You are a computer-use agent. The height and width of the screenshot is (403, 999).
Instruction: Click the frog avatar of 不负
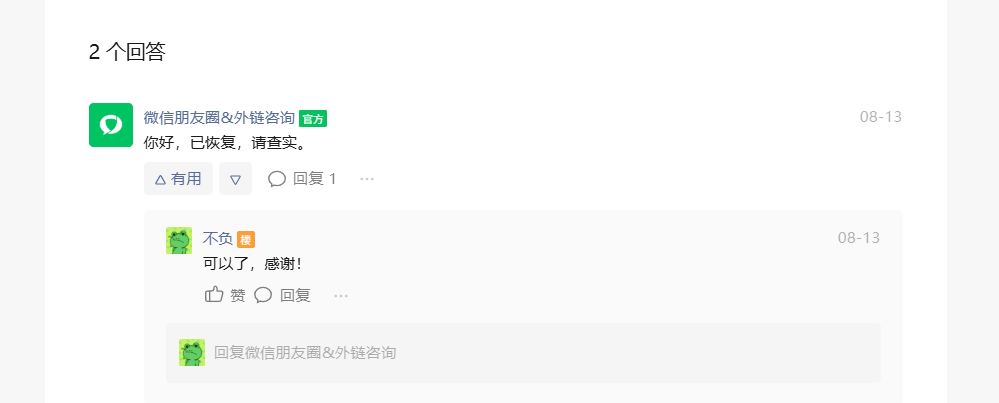point(179,241)
